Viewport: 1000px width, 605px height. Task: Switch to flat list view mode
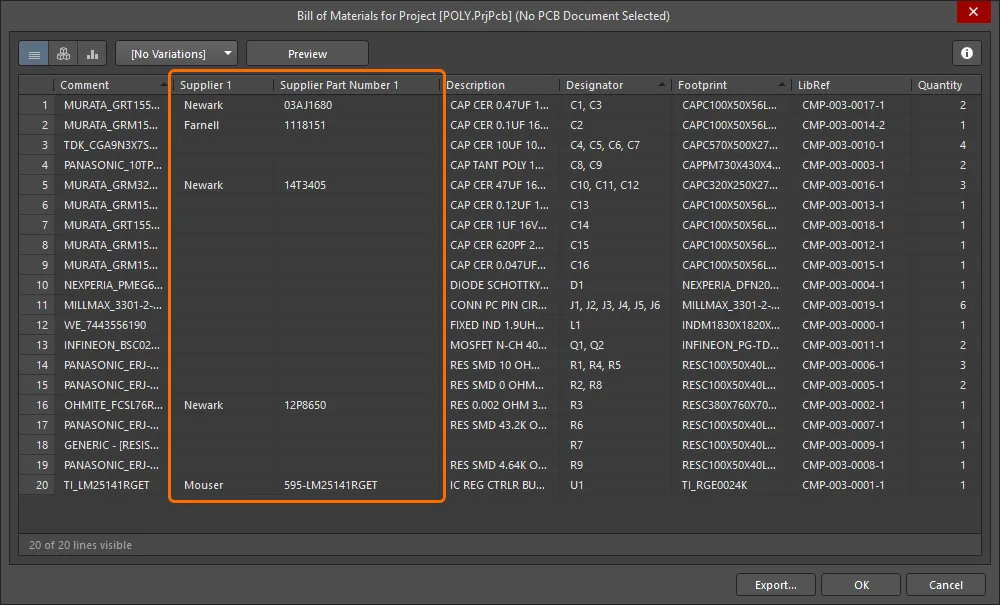click(33, 52)
